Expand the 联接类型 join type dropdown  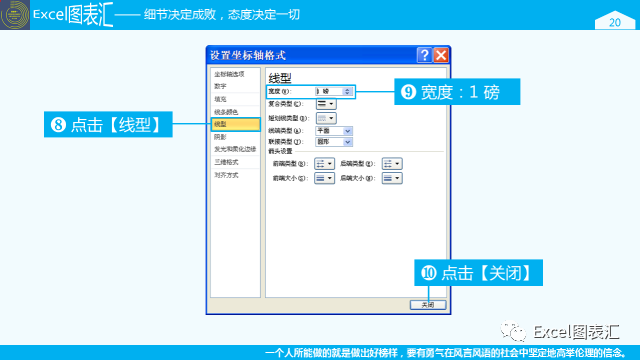pos(334,142)
